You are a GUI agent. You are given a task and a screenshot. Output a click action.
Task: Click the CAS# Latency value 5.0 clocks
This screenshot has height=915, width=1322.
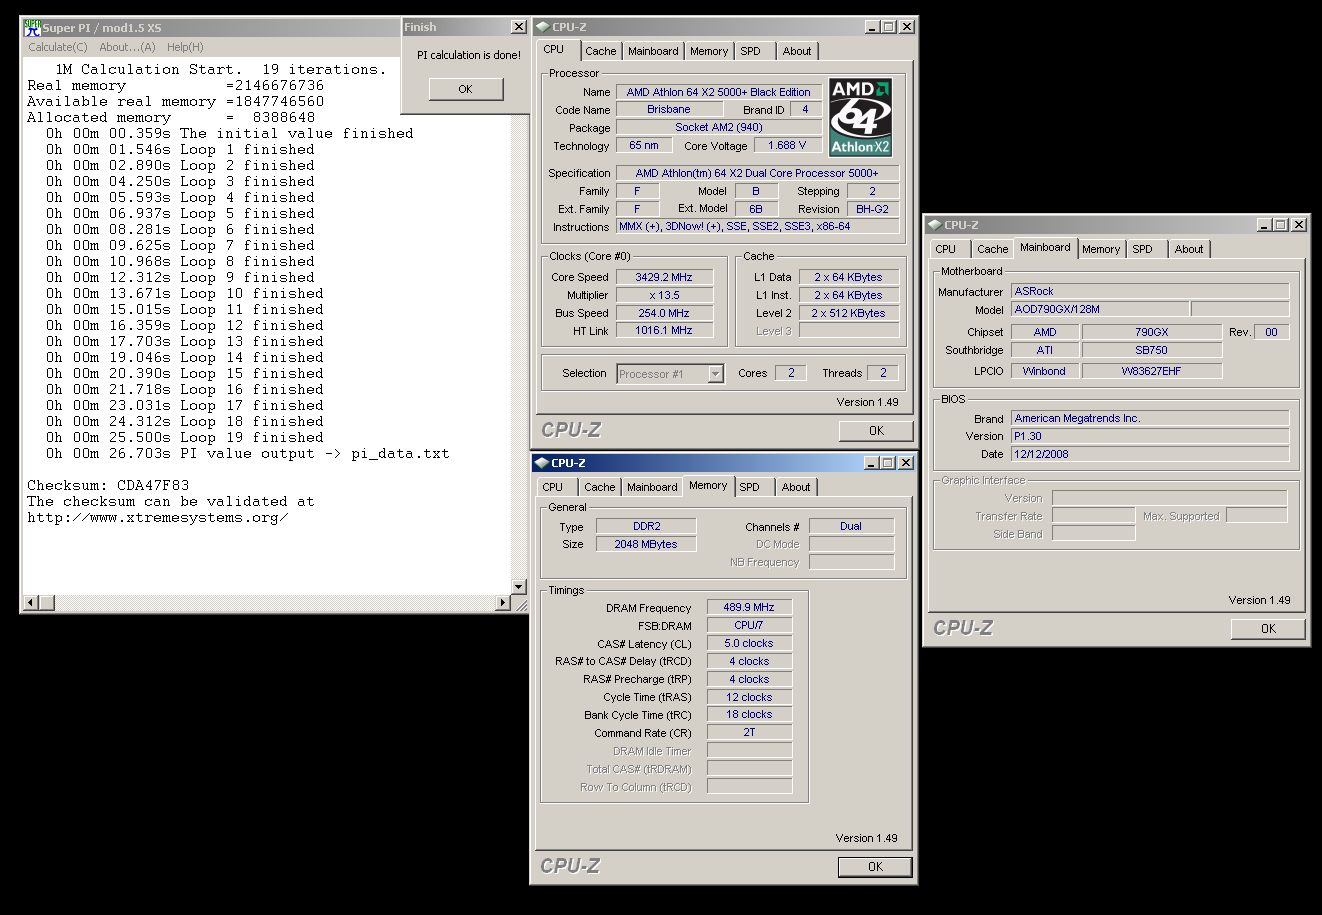pos(749,643)
